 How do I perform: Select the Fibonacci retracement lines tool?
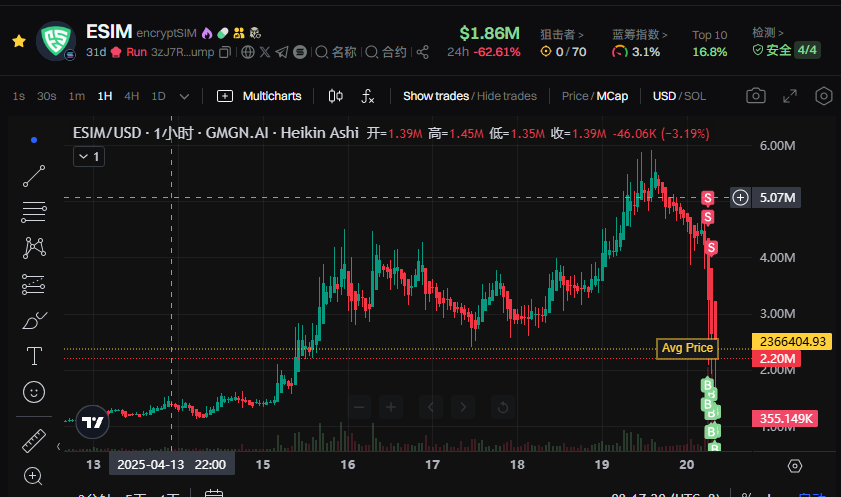34,212
